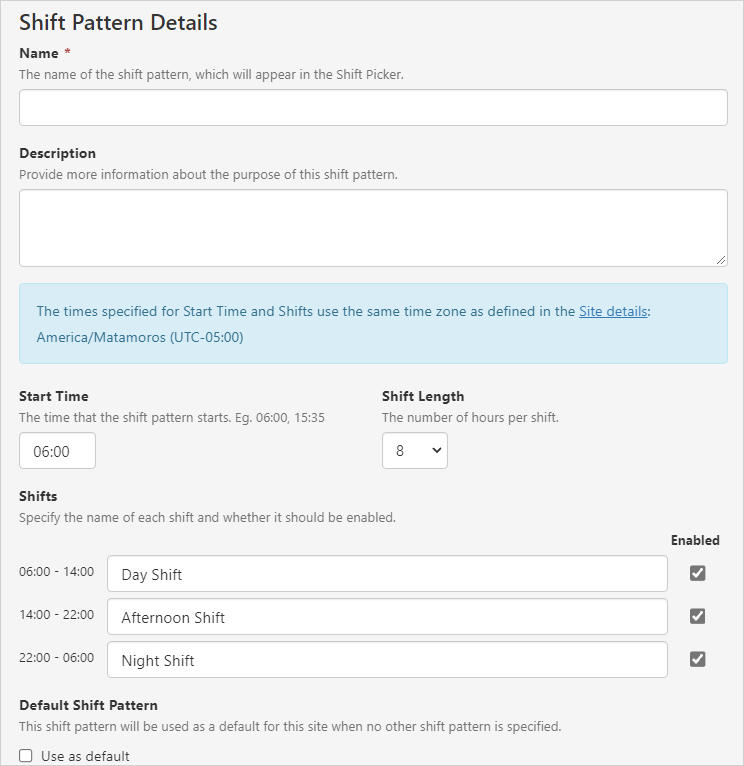Click the Afternoon Shift name field
The image size is (744, 766).
(387, 617)
